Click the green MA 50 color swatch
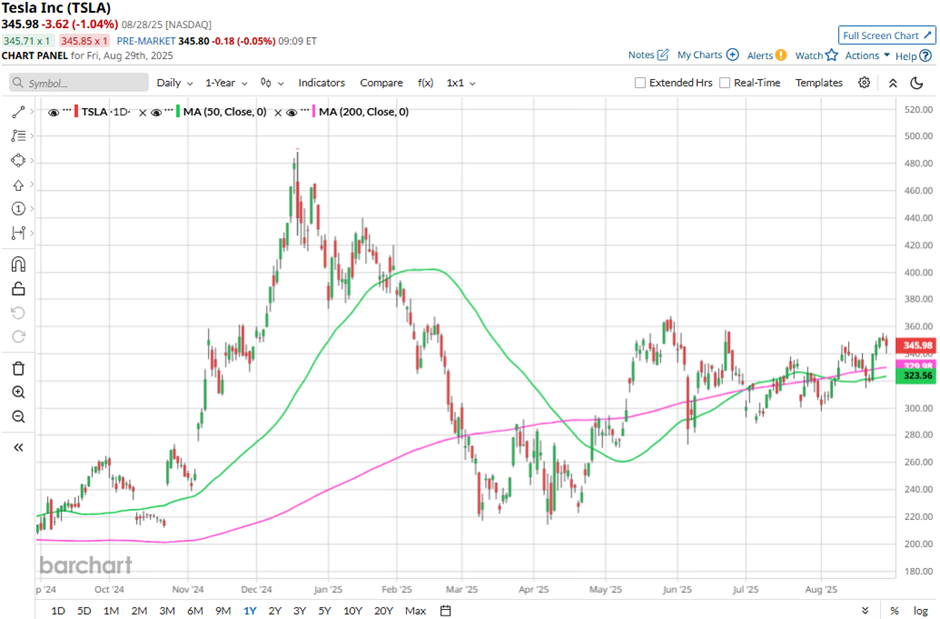The height and width of the screenshot is (619, 940). pyautogui.click(x=178, y=111)
